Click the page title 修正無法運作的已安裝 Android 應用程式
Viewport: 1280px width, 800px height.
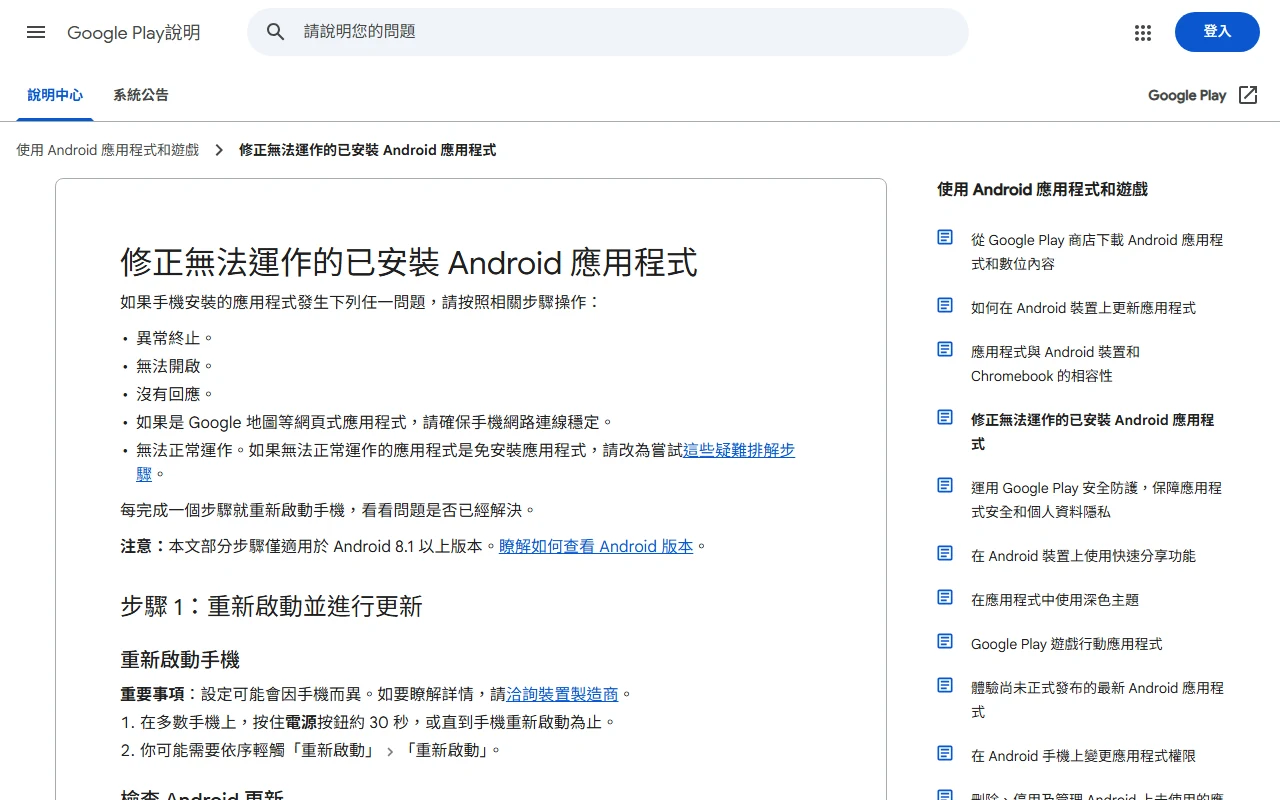(409, 262)
